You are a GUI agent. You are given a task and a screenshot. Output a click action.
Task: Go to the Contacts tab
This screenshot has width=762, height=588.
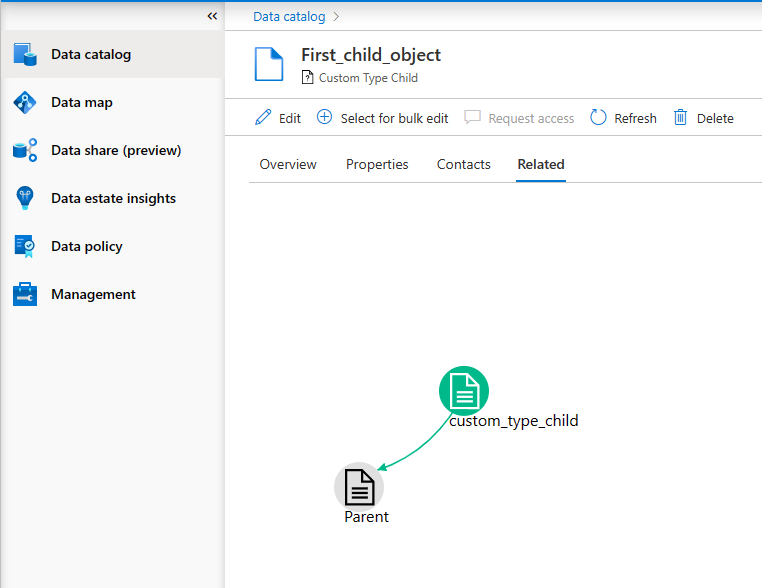pos(464,164)
